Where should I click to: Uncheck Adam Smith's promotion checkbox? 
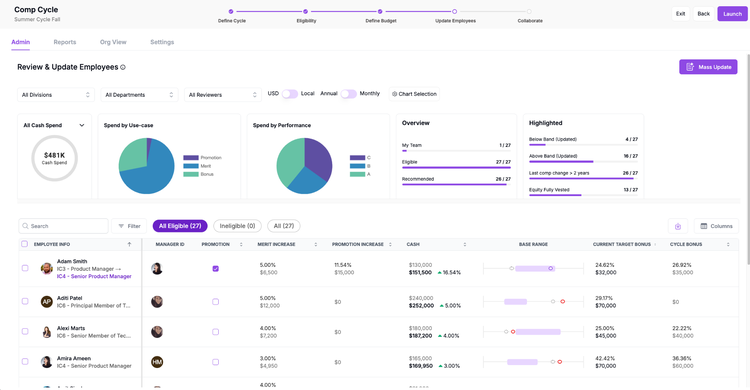coord(215,268)
